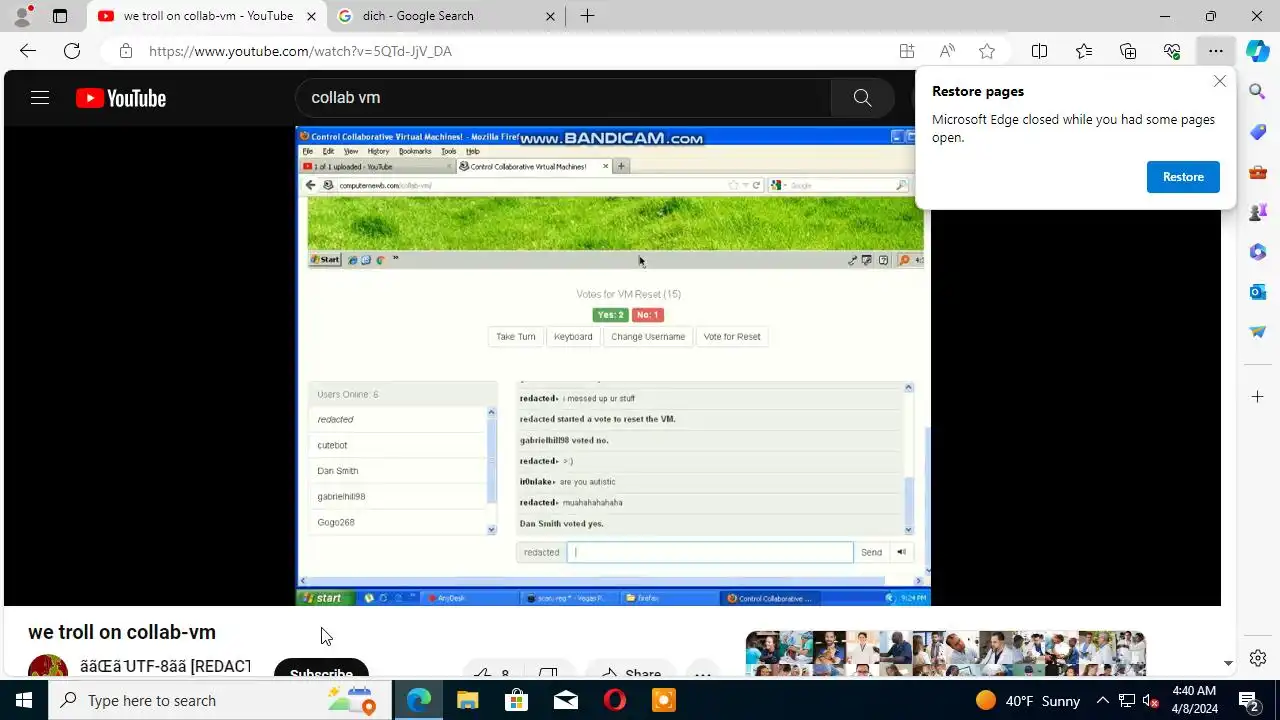
Task: Add this page to favorites star
Action: 987,51
